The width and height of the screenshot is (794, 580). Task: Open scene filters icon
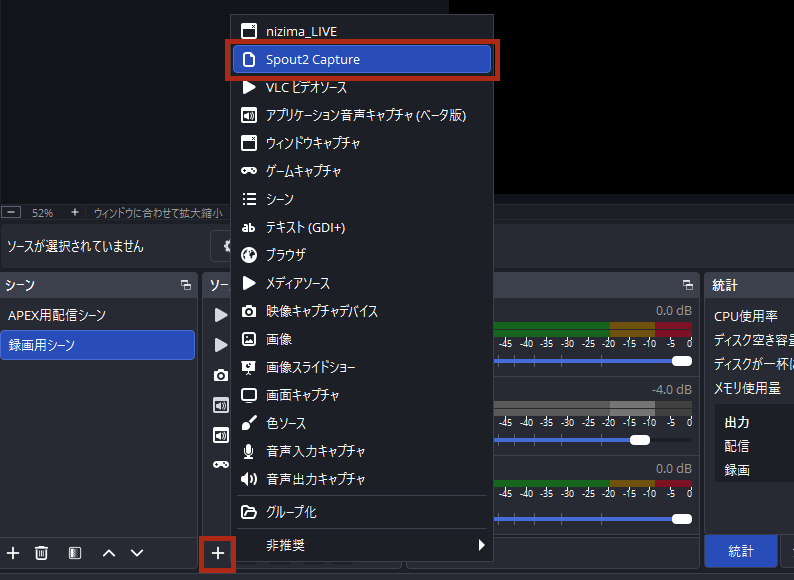point(74,553)
